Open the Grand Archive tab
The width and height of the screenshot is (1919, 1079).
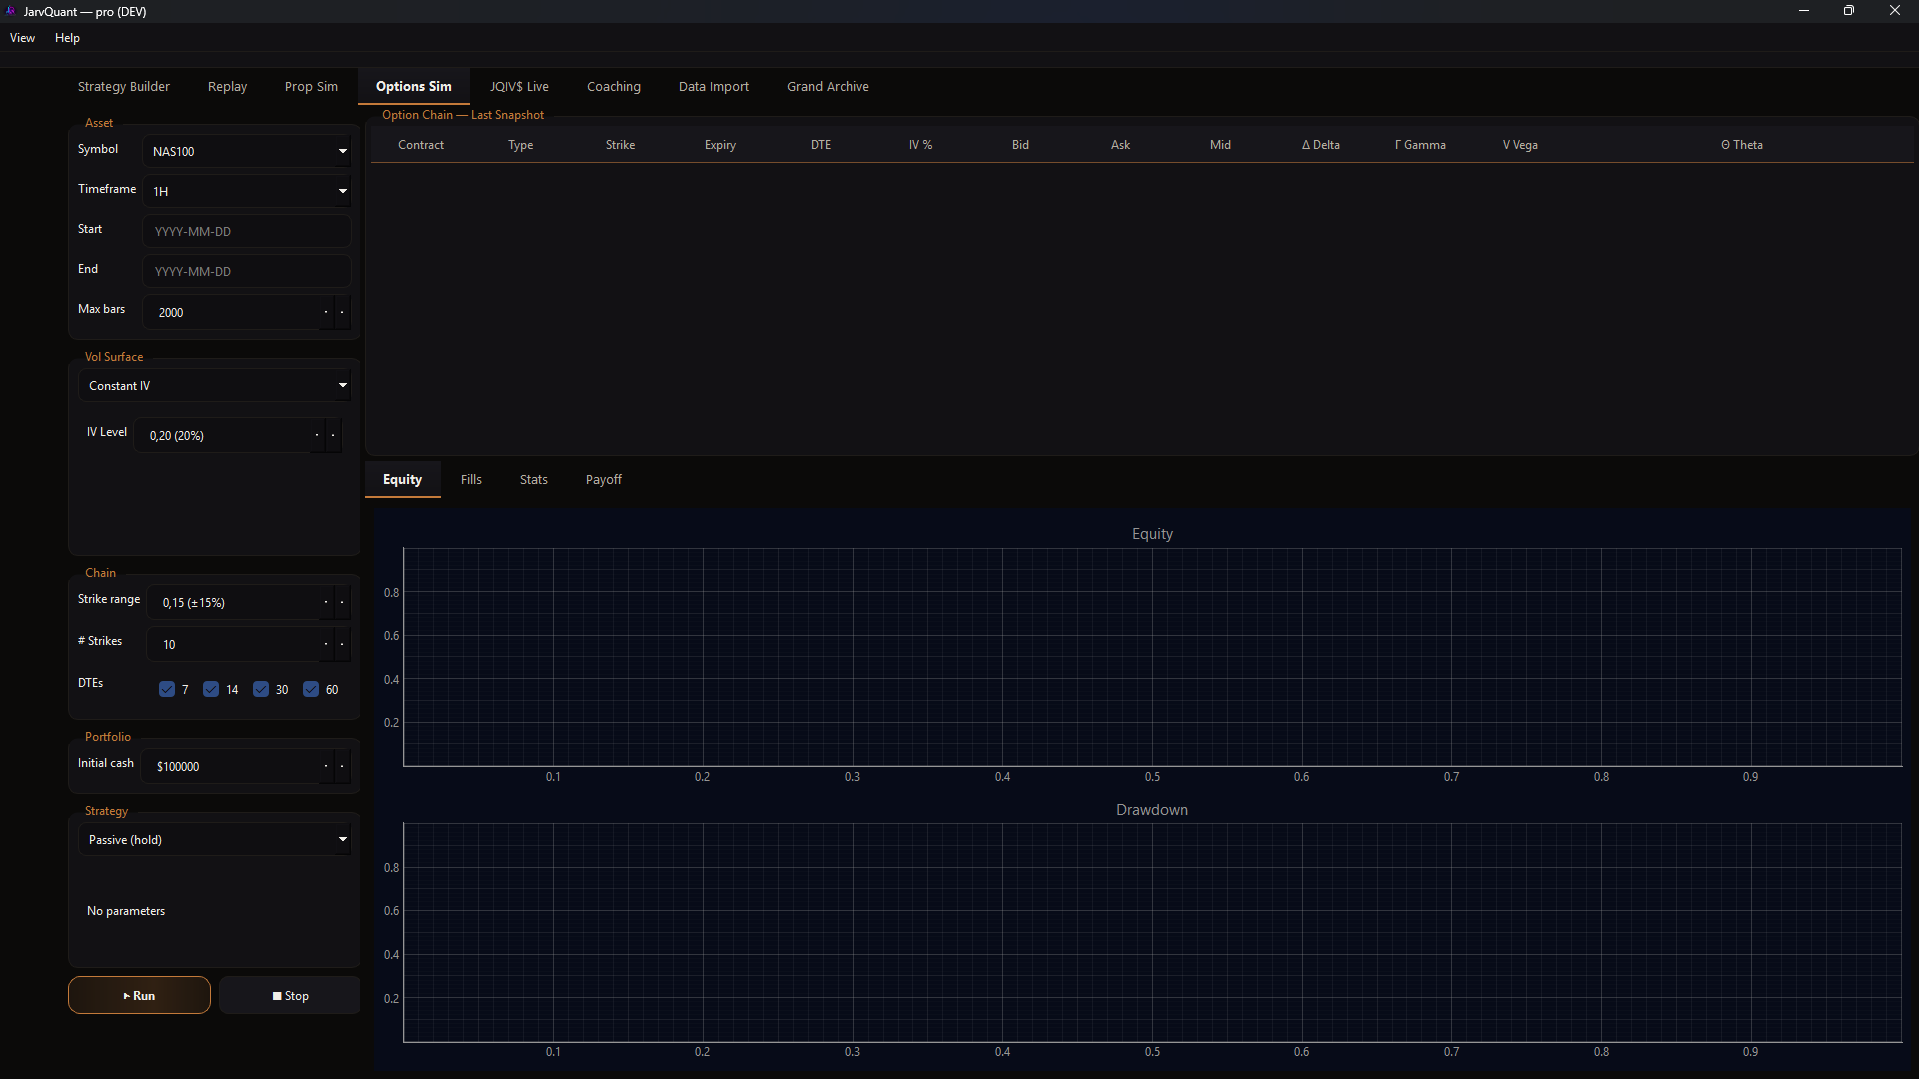click(x=828, y=87)
